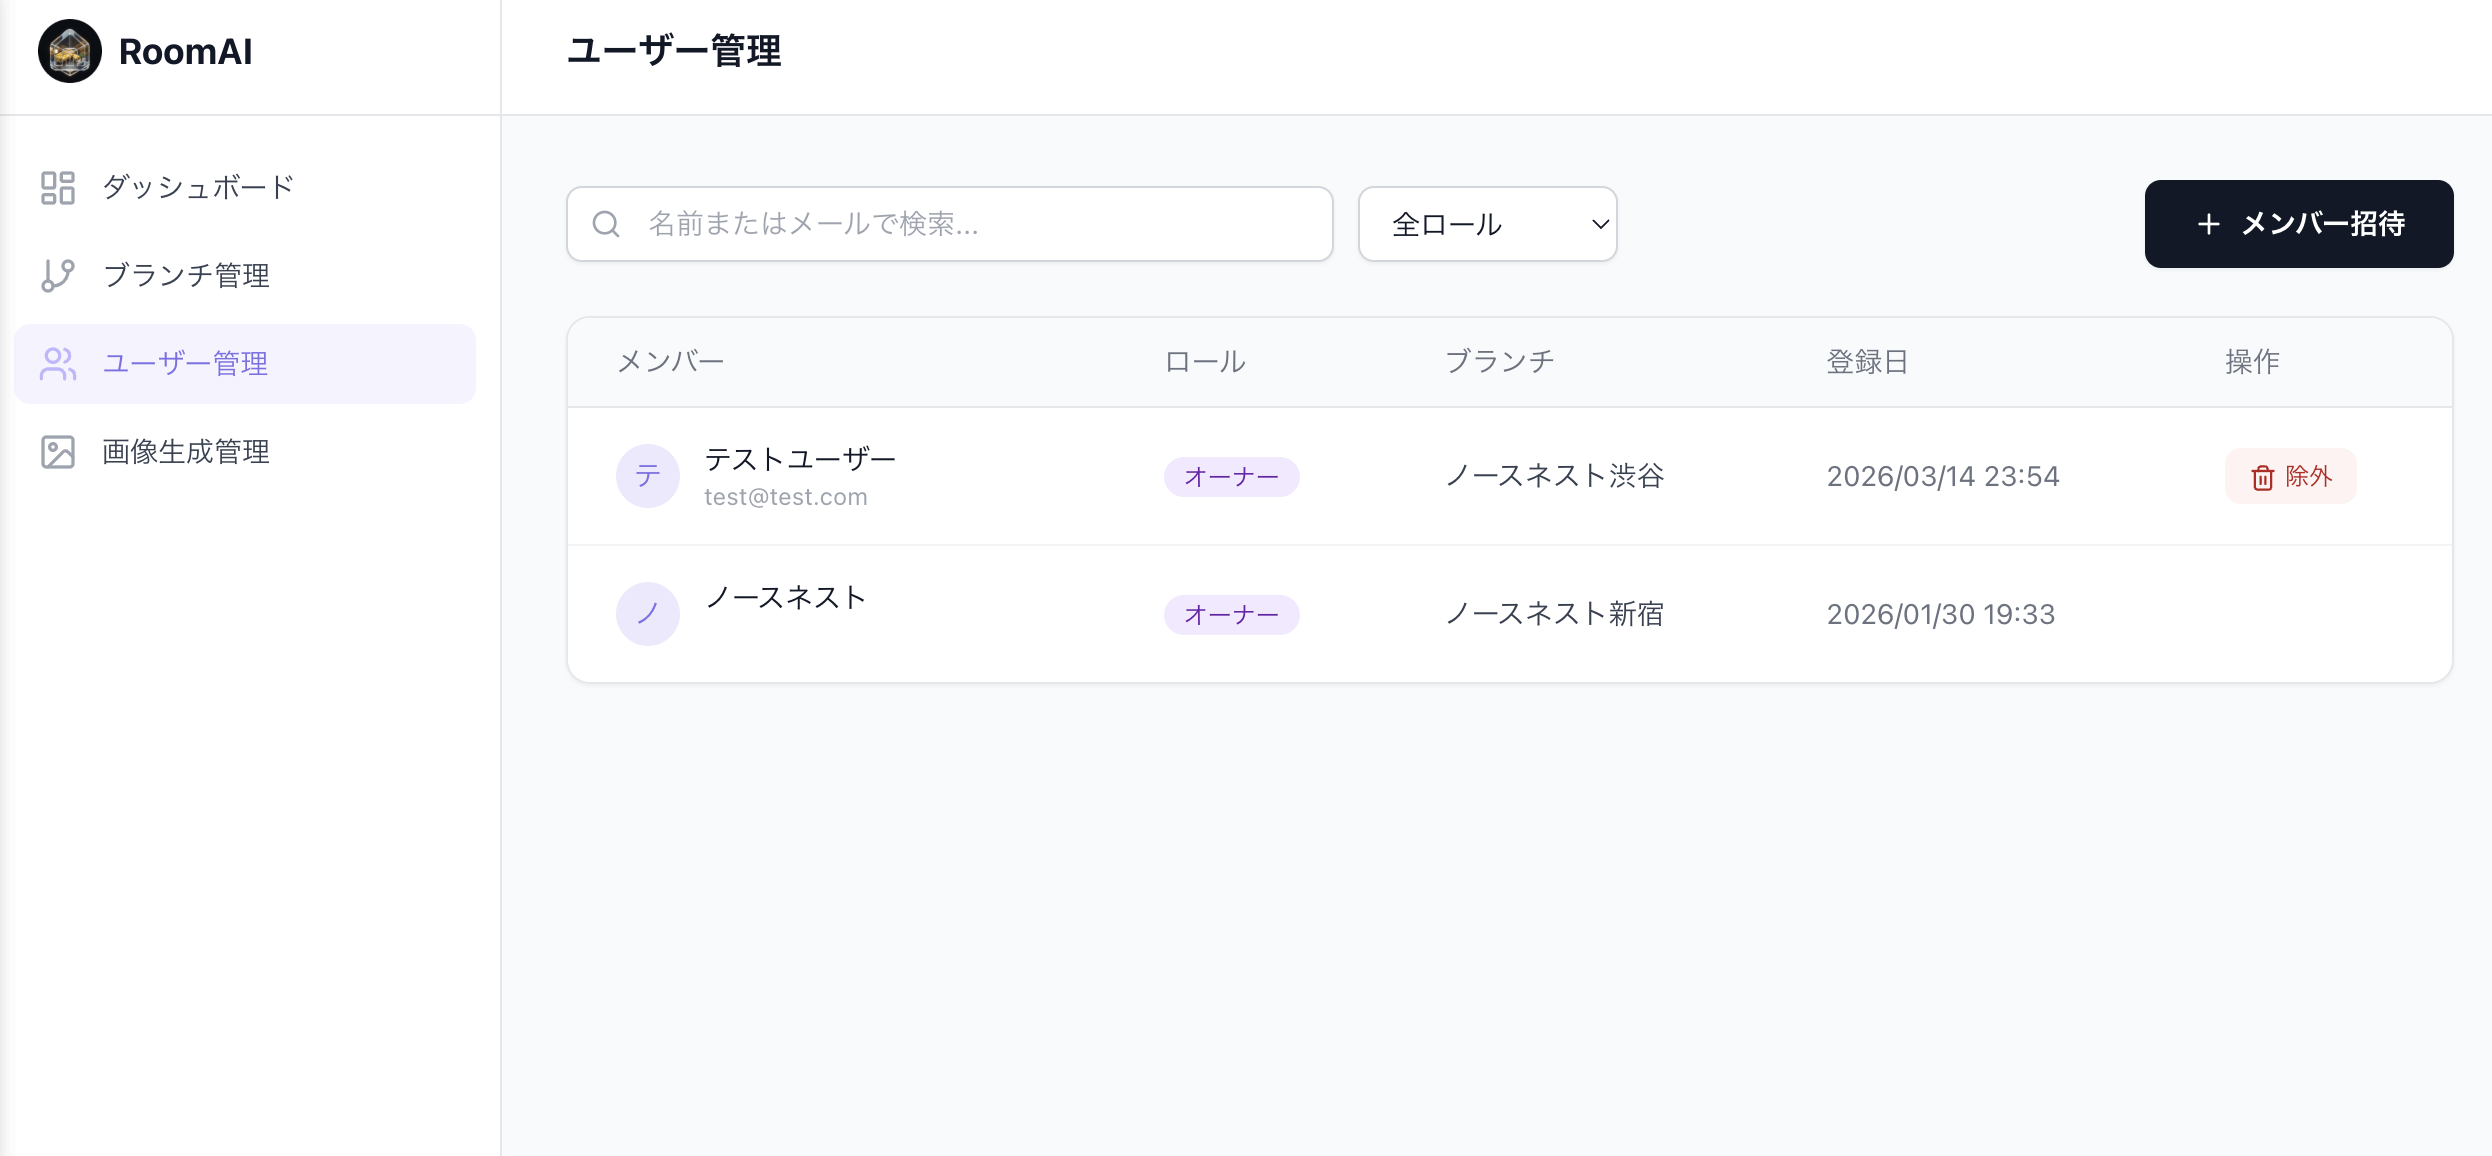Click the ノ avatar of ノースネスト
Image resolution: width=2492 pixels, height=1156 pixels.
tap(648, 613)
